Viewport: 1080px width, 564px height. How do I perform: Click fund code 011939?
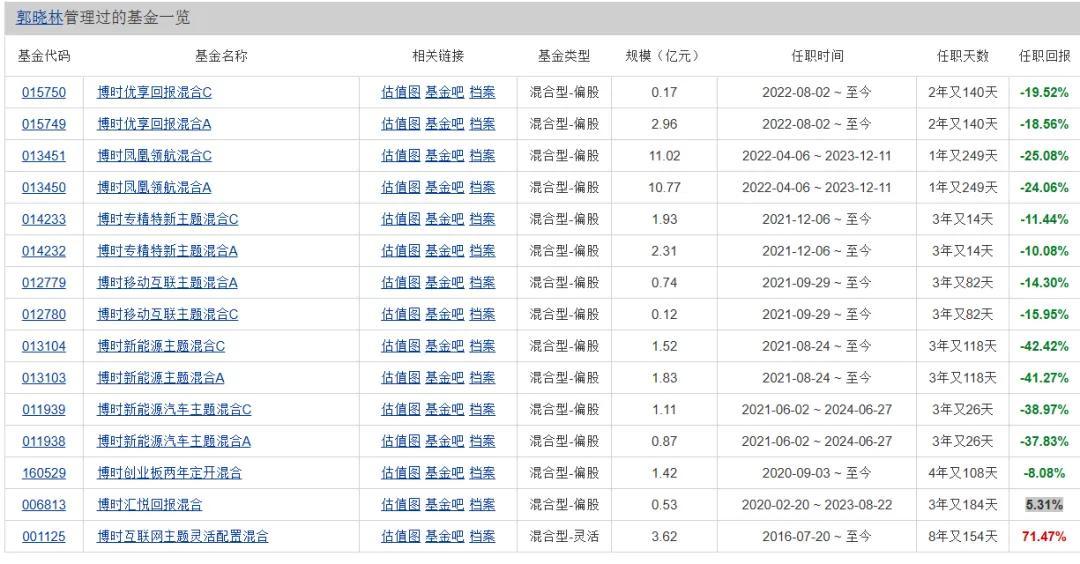[44, 409]
